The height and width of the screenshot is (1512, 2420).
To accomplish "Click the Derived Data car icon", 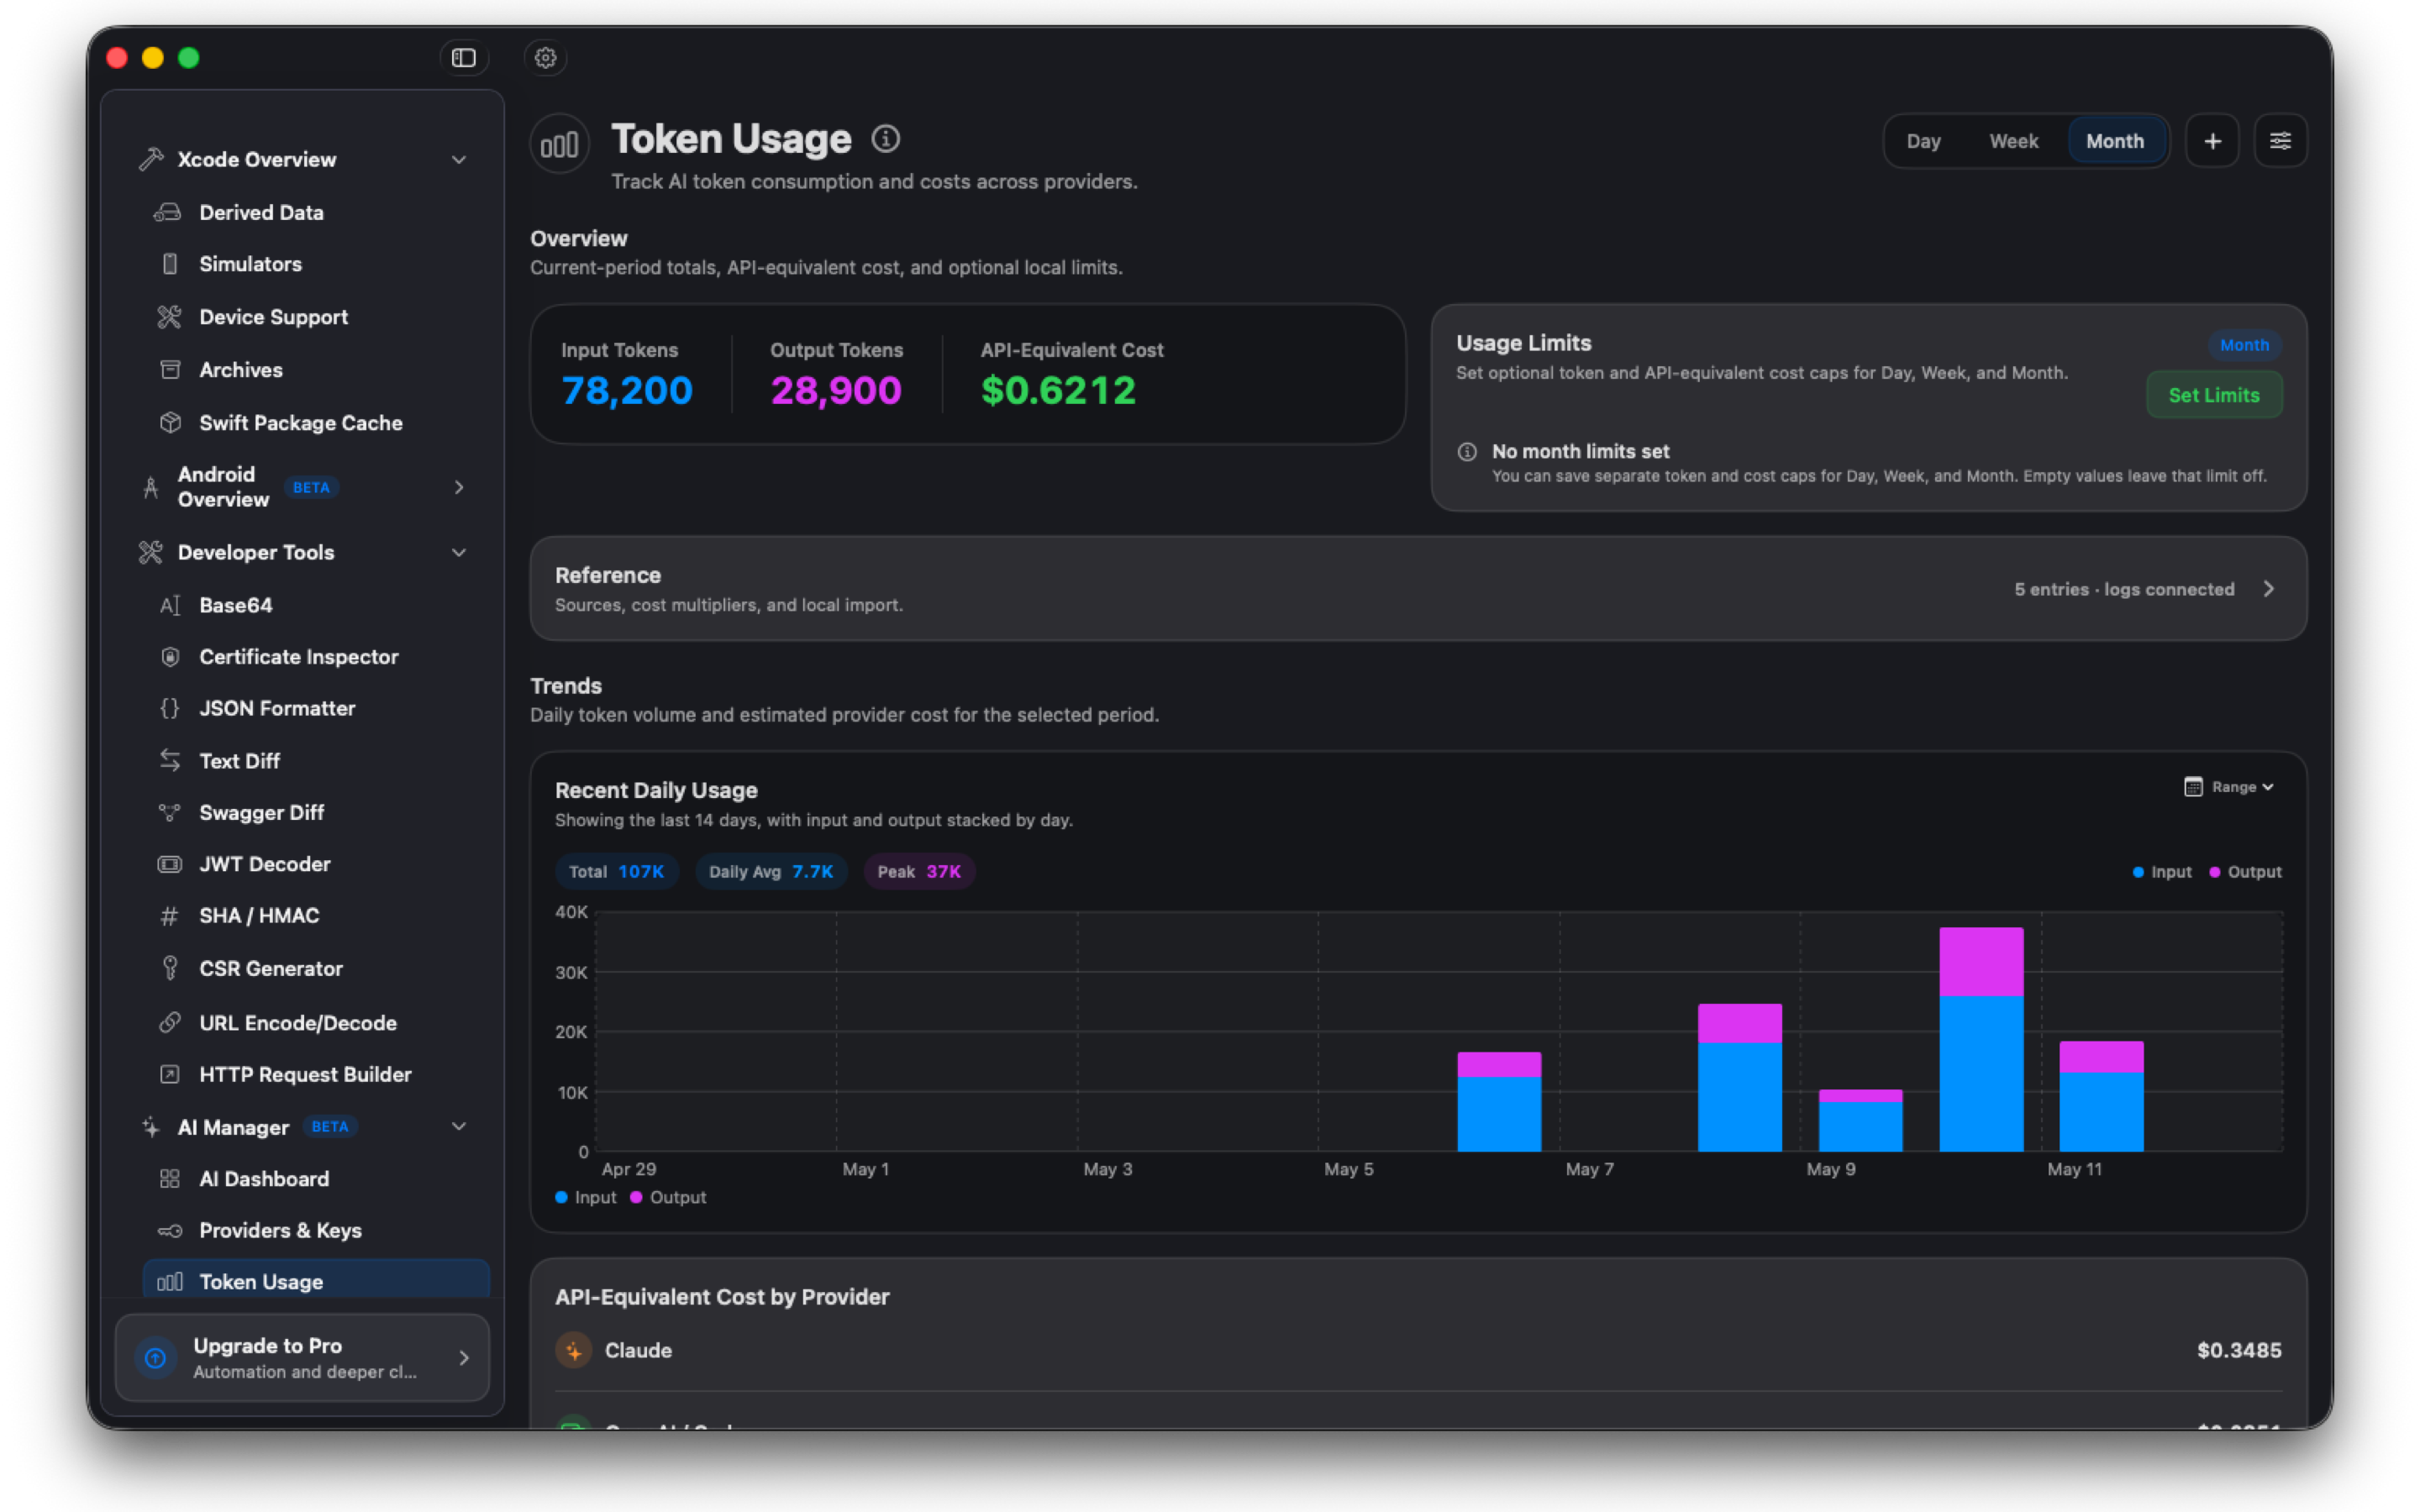I will (x=168, y=212).
